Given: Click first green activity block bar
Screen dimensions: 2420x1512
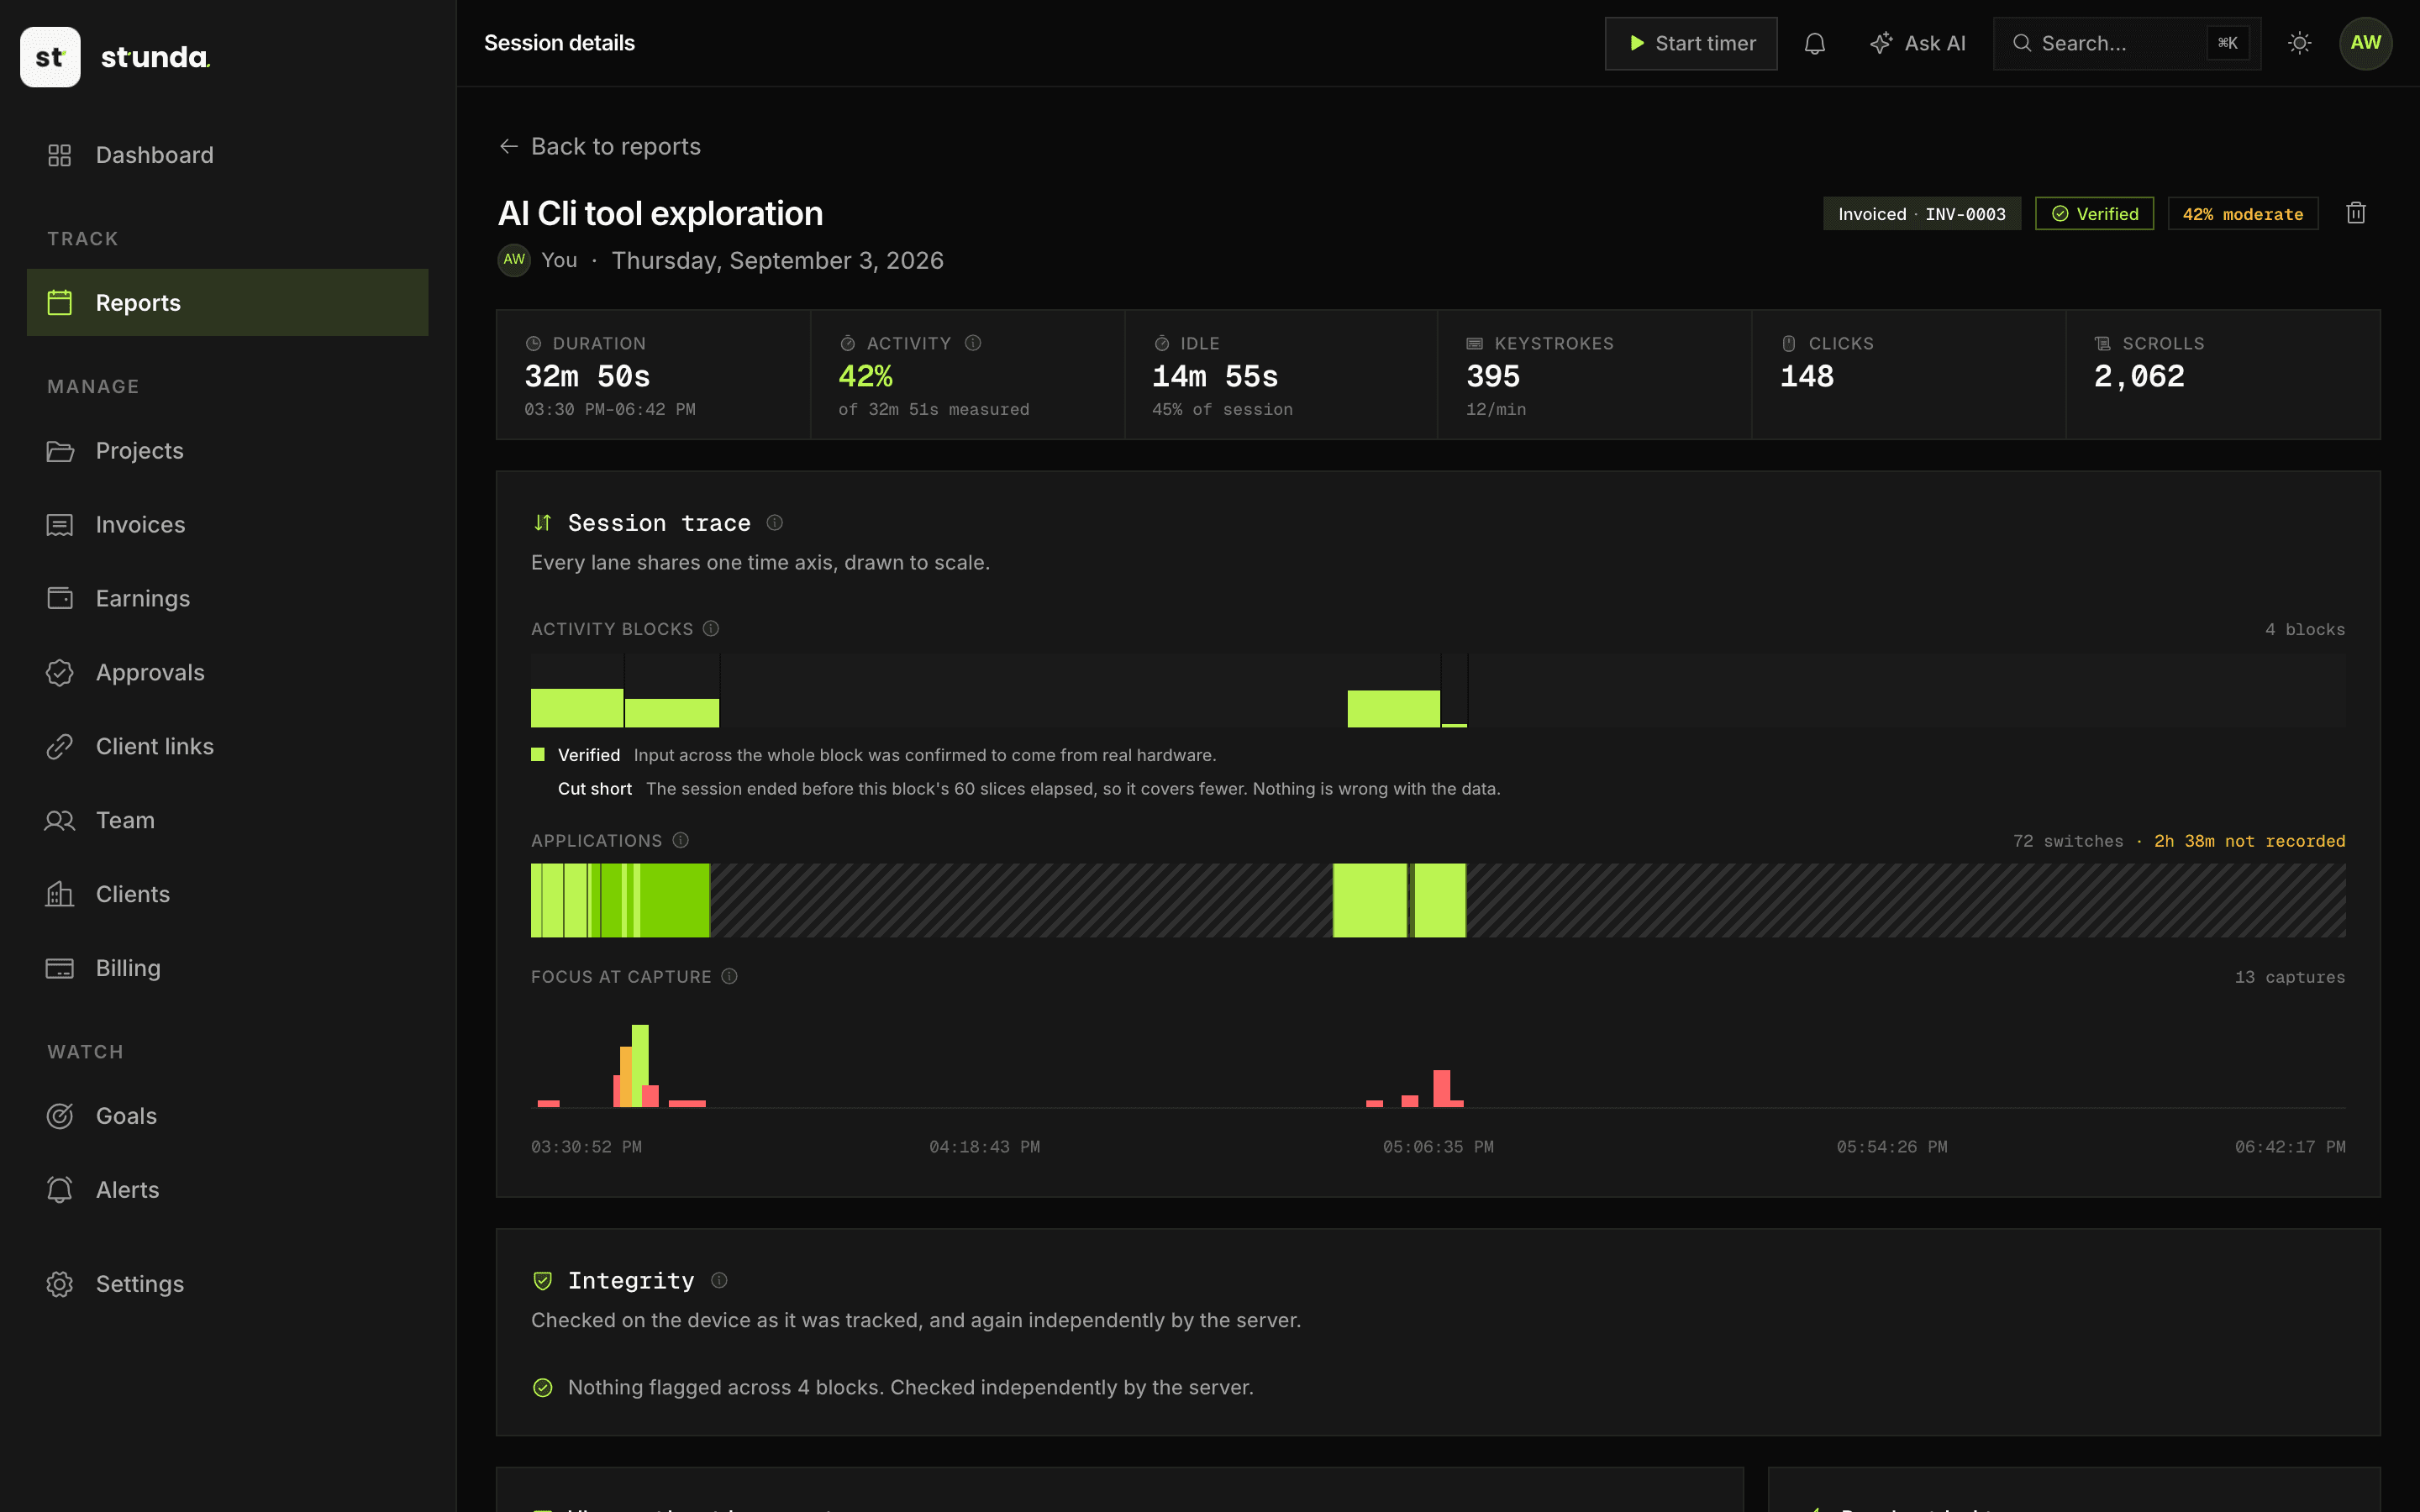Looking at the screenshot, I should click(x=577, y=708).
